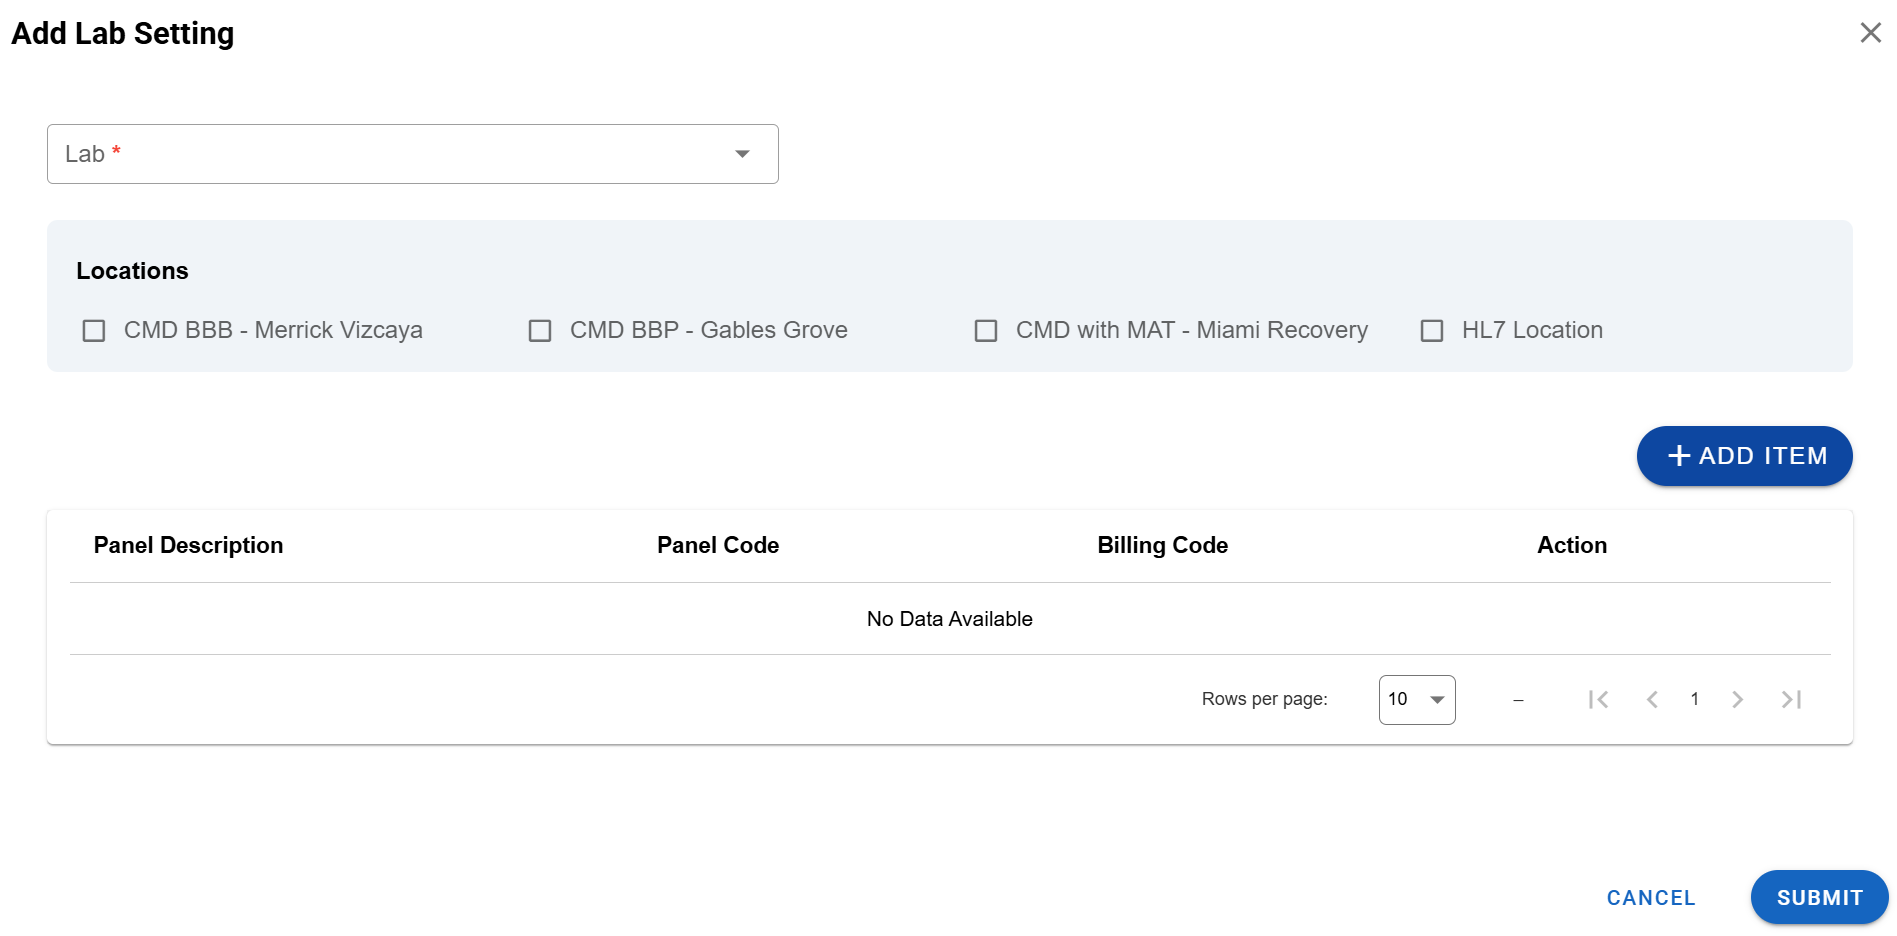The width and height of the screenshot is (1897, 936).
Task: Click the Lab dropdown arrow
Action: [741, 153]
